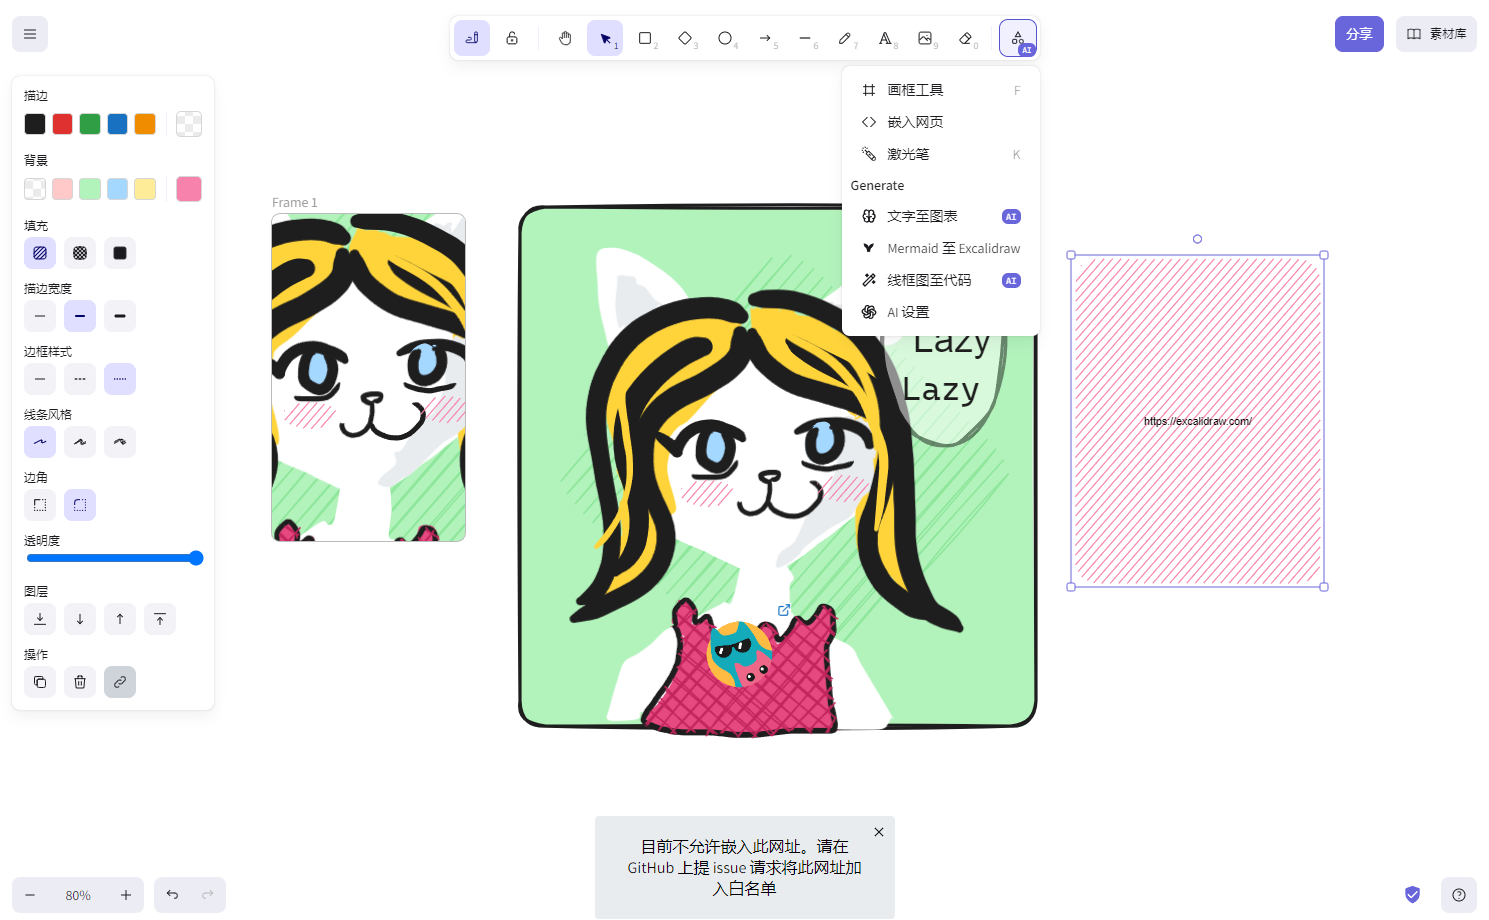Click the opacity slider handle
The width and height of the screenshot is (1489, 920).
[x=196, y=558]
